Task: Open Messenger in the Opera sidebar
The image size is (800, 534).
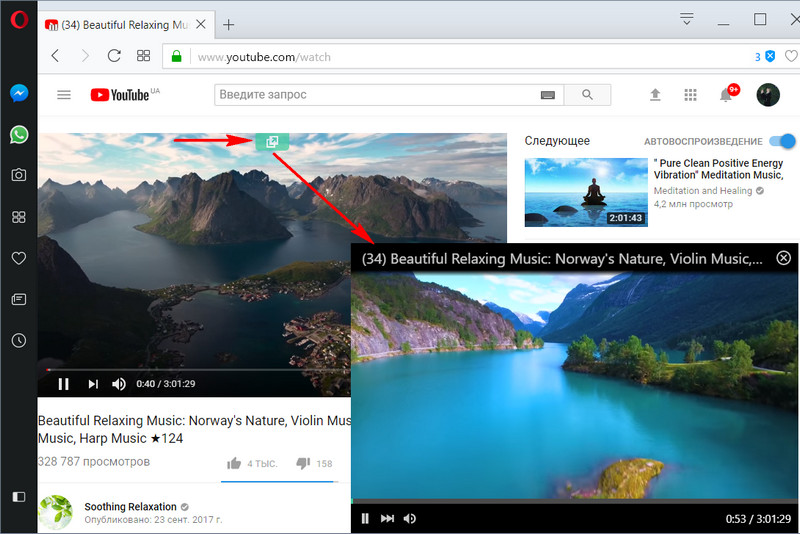Action: click(x=18, y=93)
